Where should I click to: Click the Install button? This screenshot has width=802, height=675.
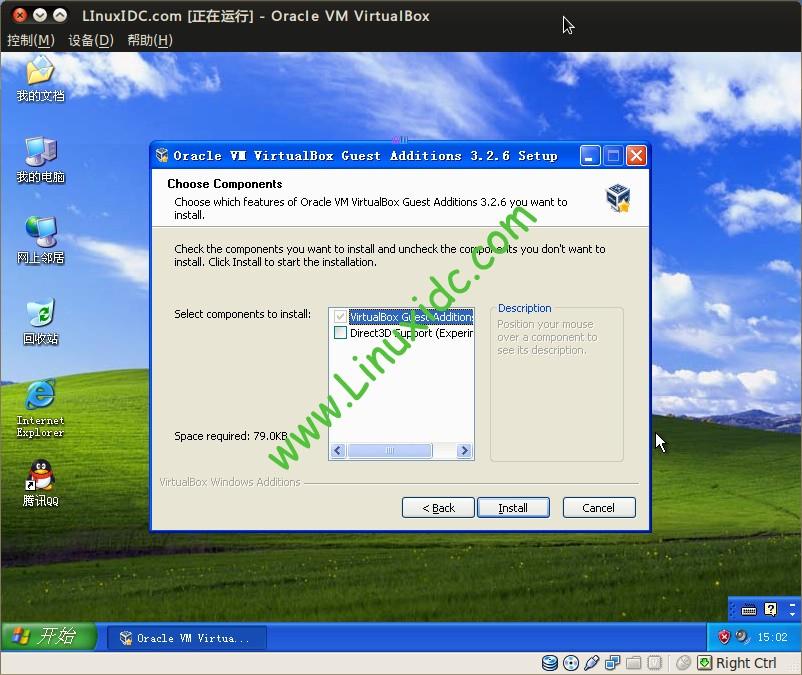[x=513, y=508]
